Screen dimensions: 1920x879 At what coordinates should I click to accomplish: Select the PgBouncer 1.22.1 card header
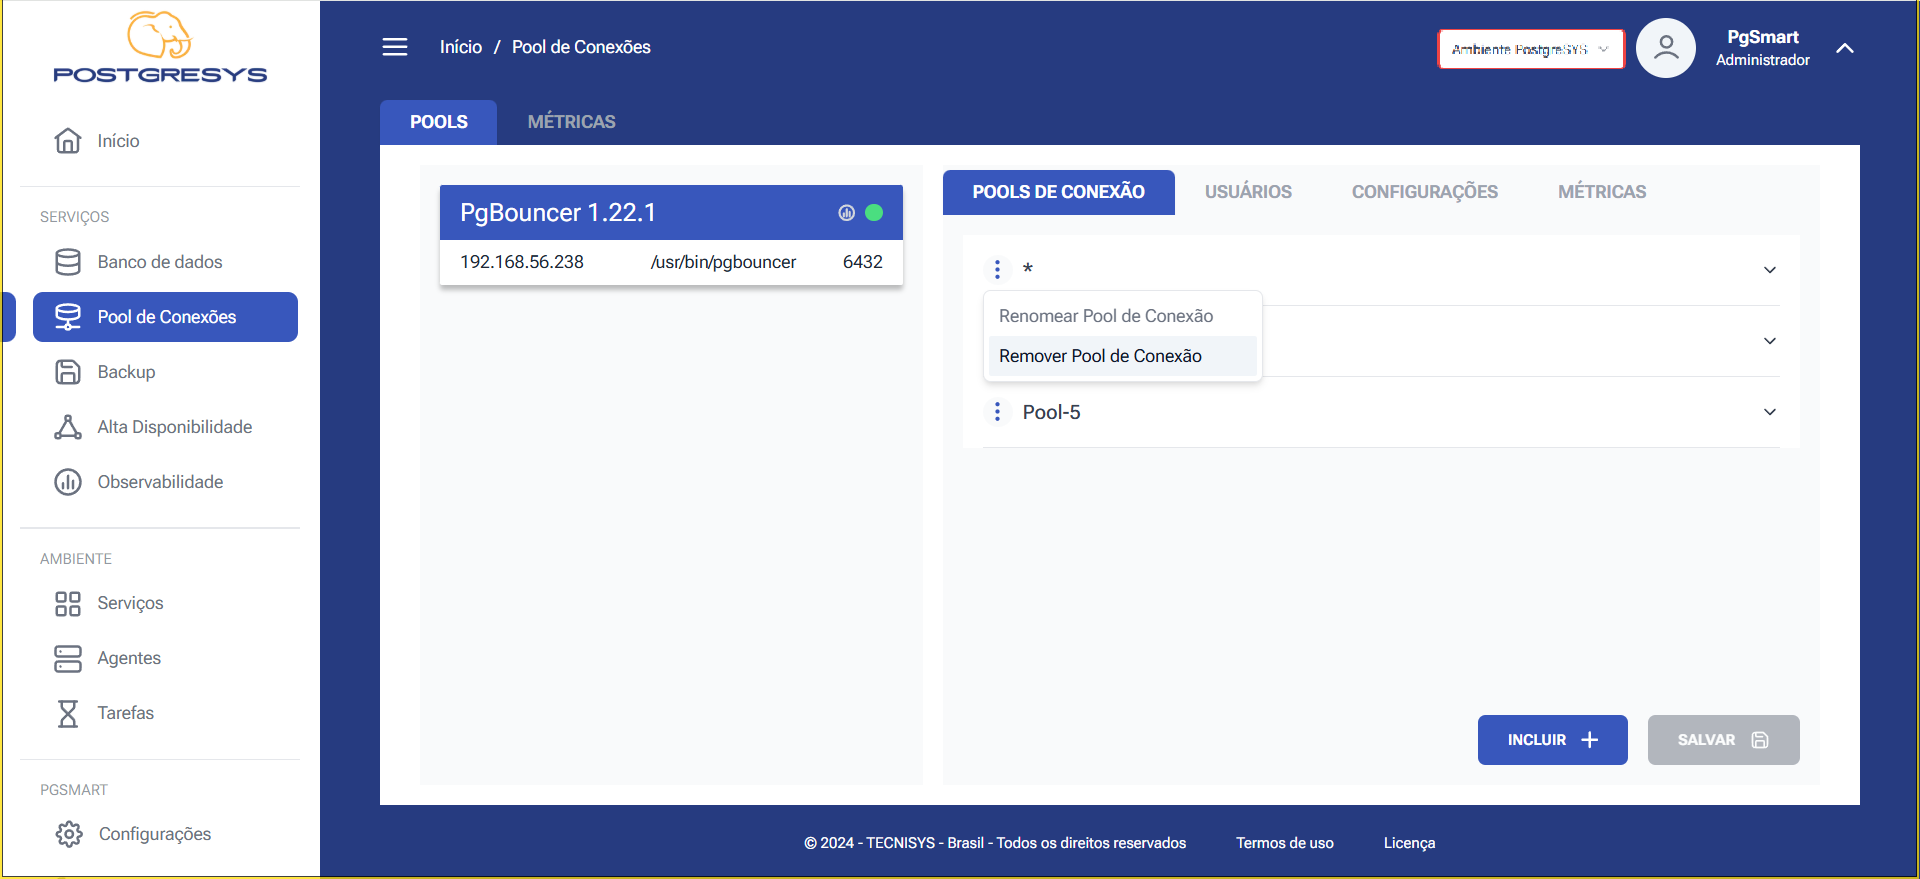coord(671,212)
